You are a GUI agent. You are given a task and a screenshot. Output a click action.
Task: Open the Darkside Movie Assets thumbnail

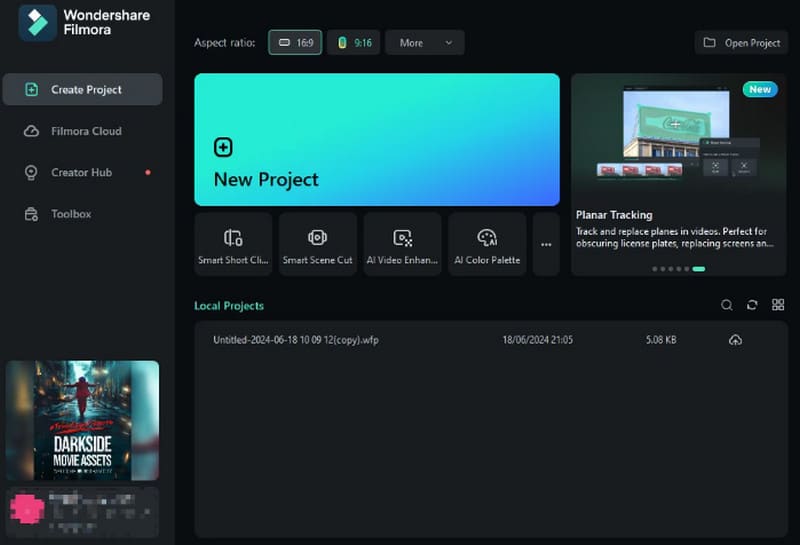(x=82, y=420)
